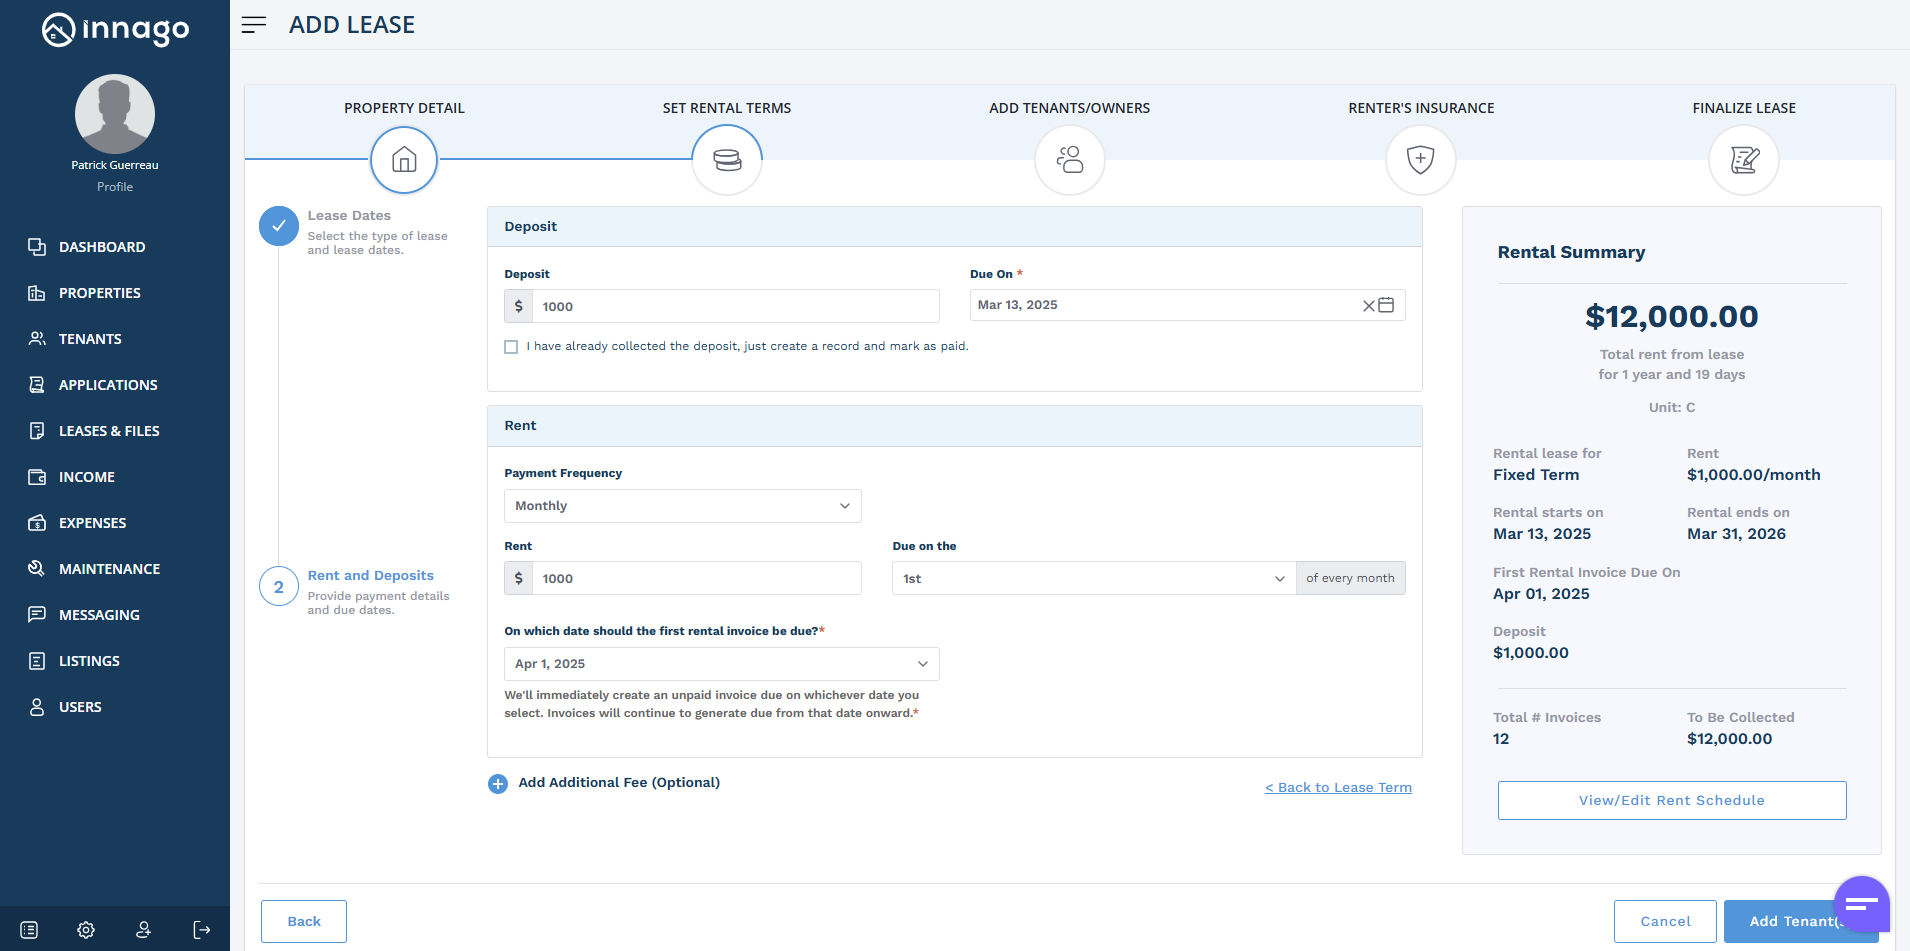Open first rental invoice date dropdown
Screen dimensions: 1910x951
click(721, 664)
